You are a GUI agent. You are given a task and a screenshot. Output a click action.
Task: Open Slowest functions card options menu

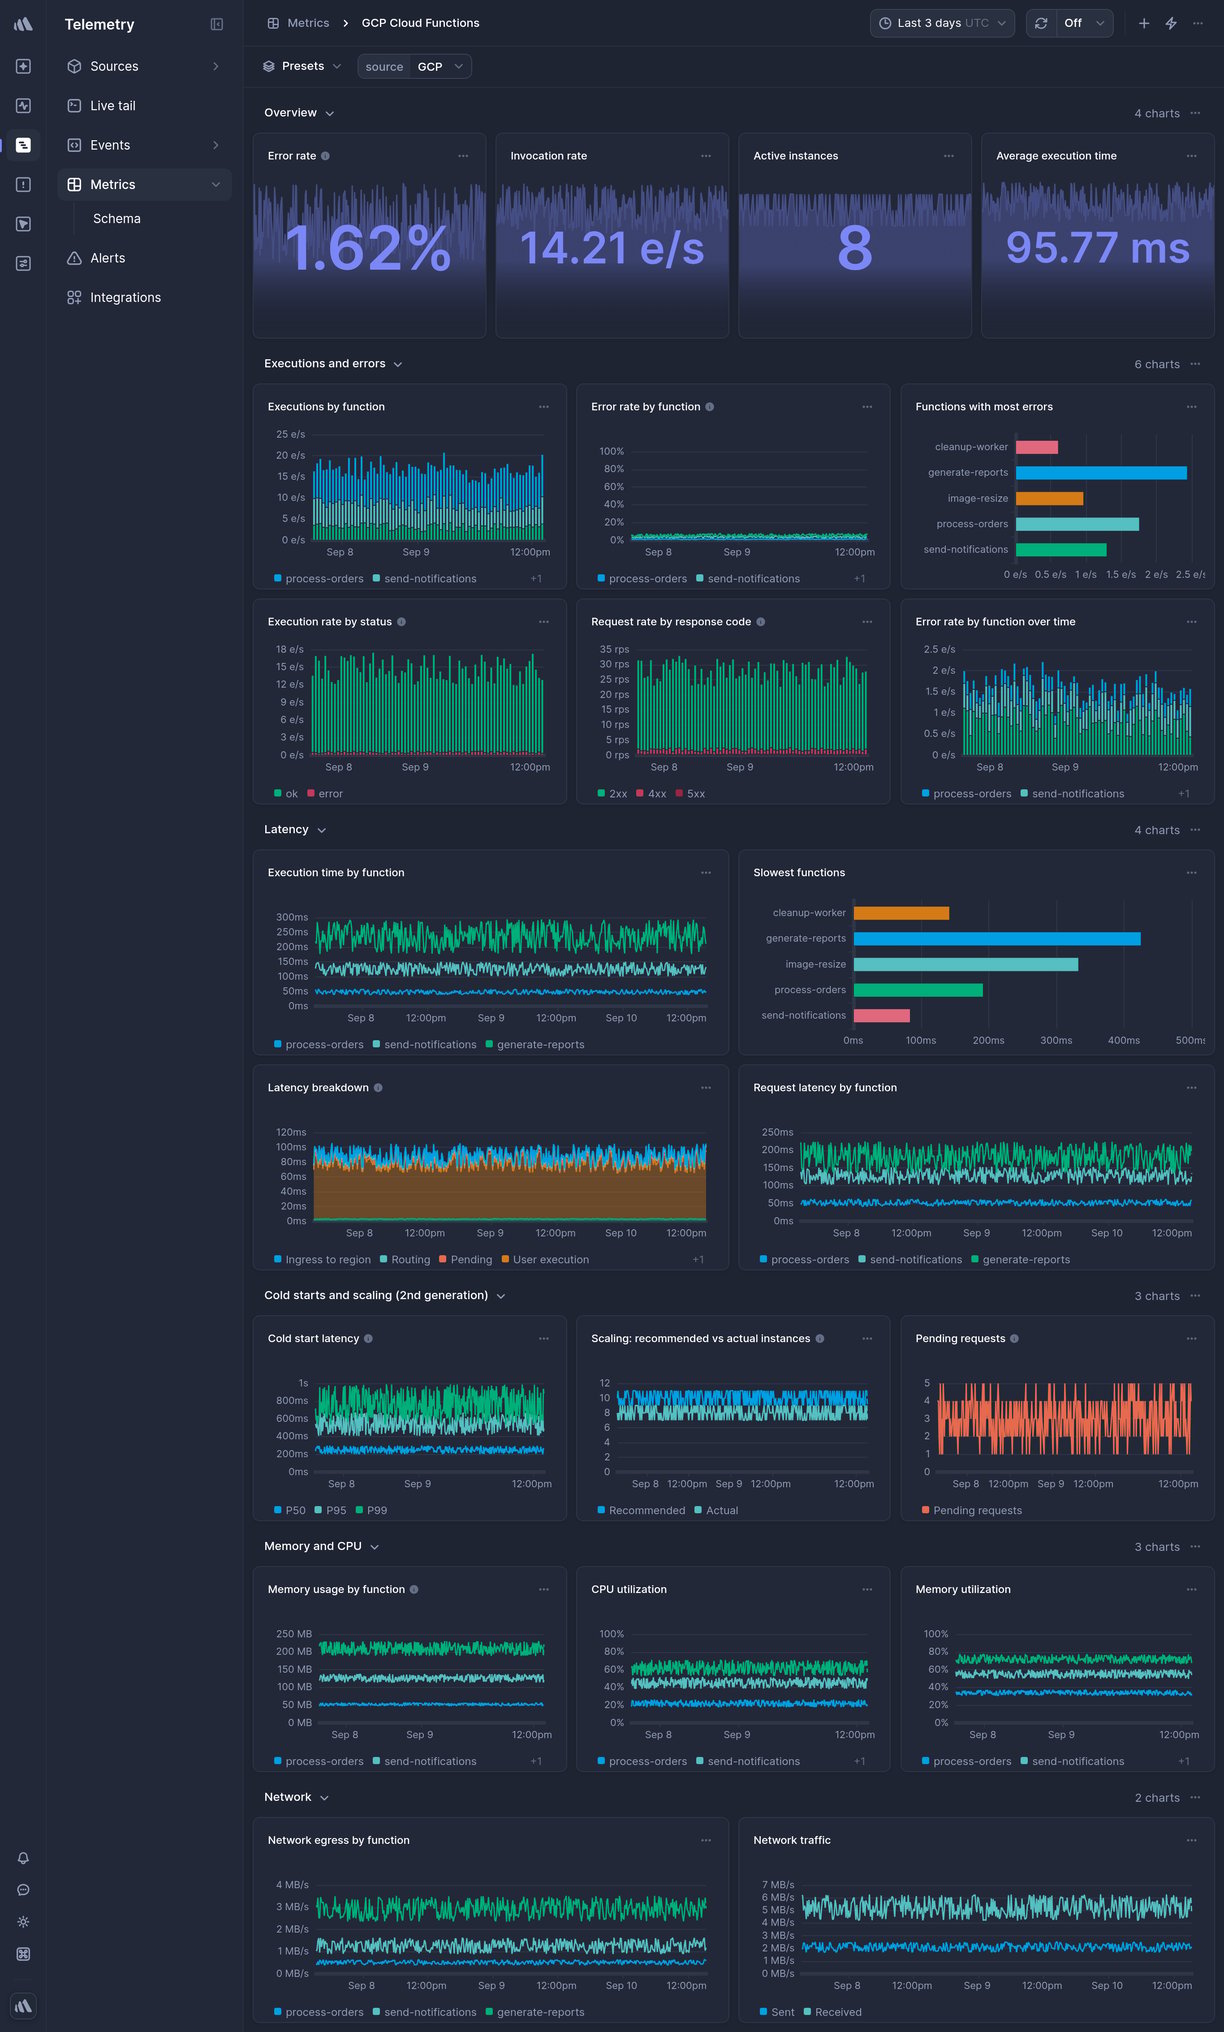pos(1192,873)
